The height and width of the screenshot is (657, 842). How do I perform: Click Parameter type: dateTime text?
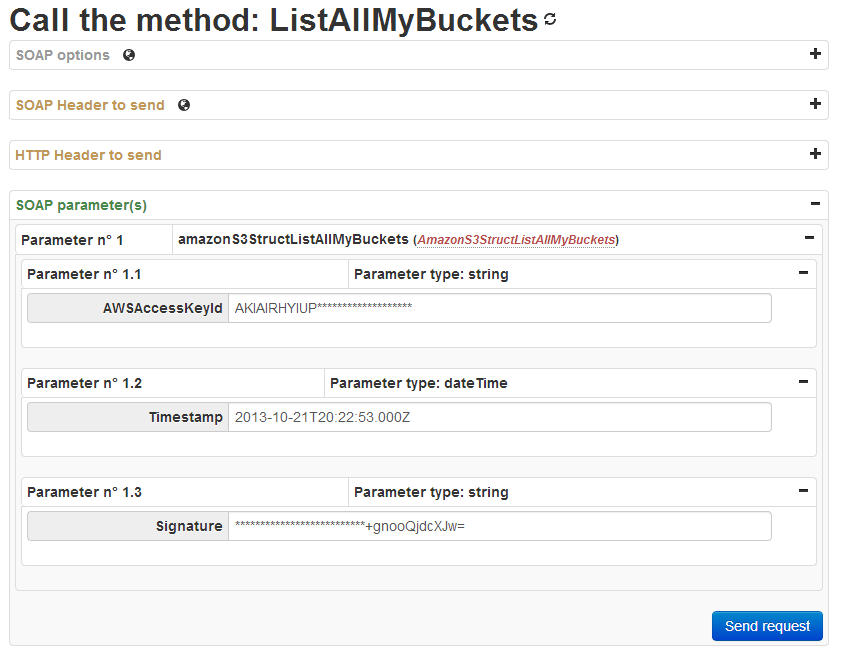click(419, 384)
